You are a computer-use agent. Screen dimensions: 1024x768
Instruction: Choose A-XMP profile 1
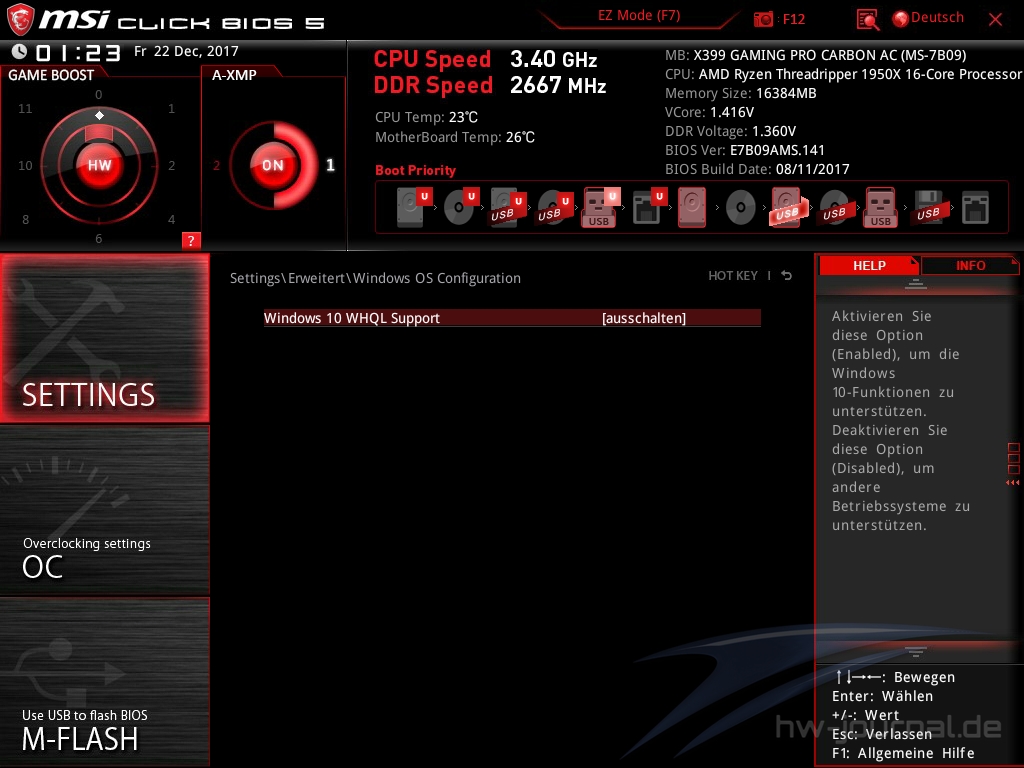(x=330, y=165)
